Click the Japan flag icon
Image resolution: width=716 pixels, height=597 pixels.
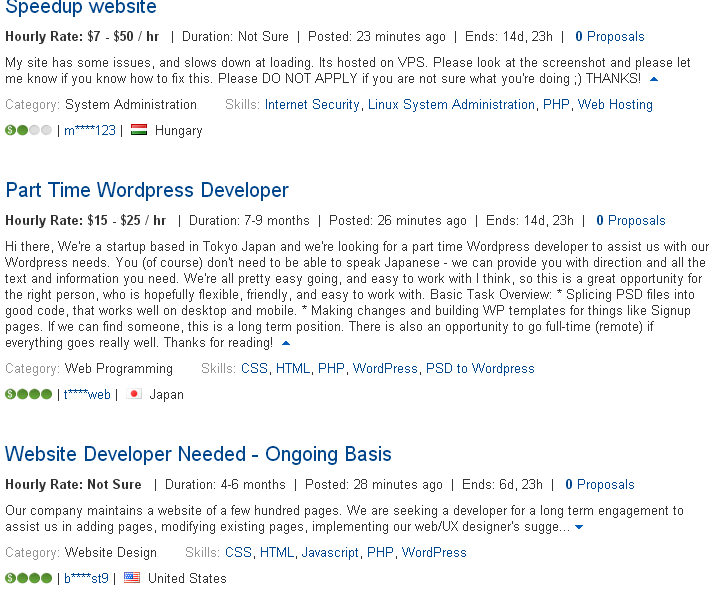tap(134, 394)
